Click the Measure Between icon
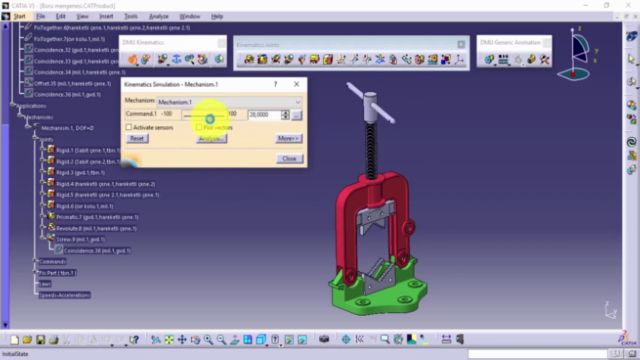Viewport: 640px width, 360px height. pyautogui.click(x=446, y=340)
